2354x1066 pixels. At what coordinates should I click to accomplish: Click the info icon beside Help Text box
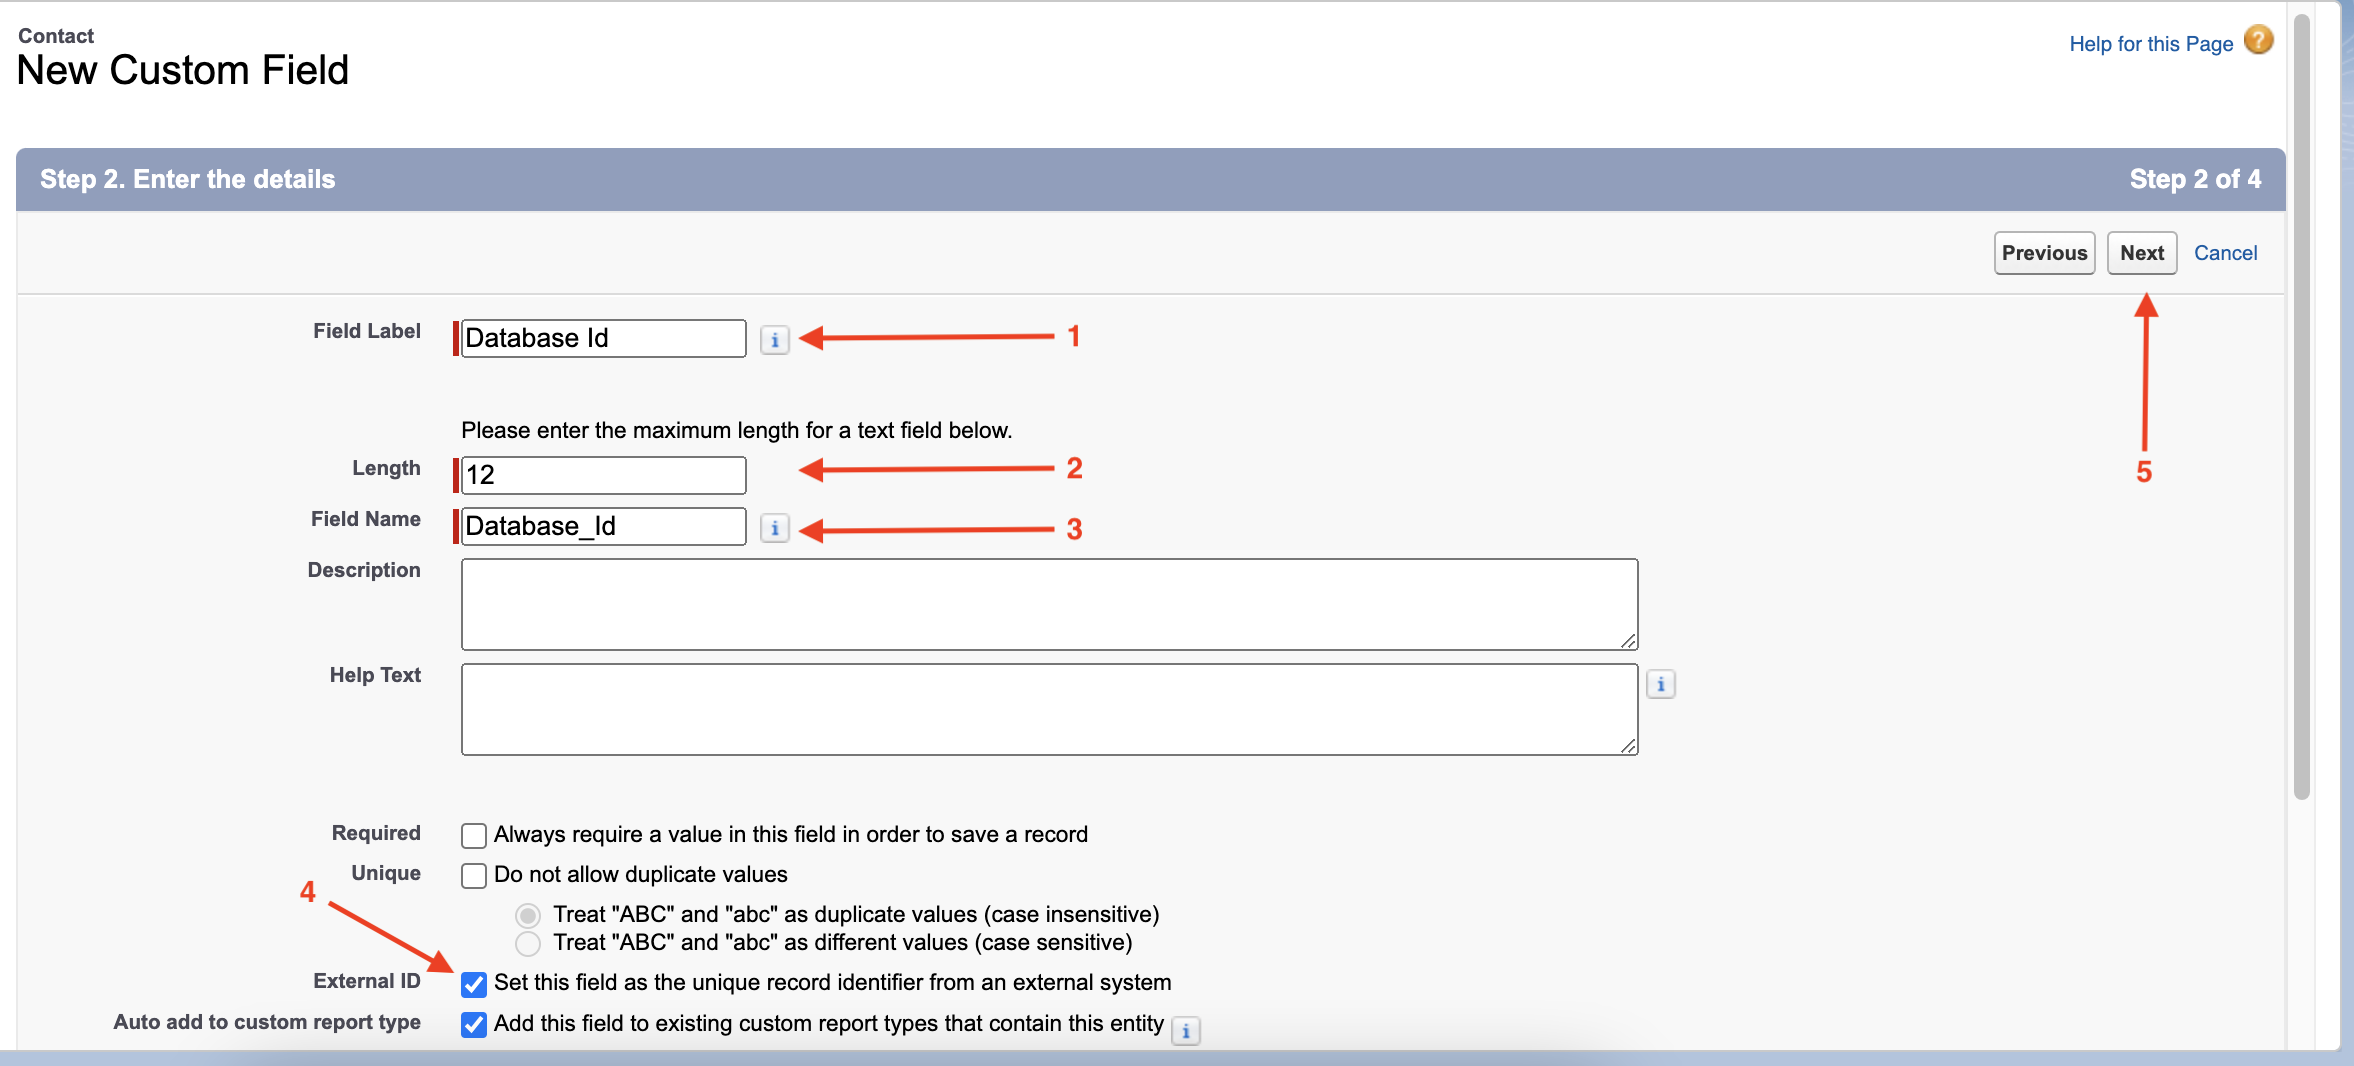[x=1660, y=685]
